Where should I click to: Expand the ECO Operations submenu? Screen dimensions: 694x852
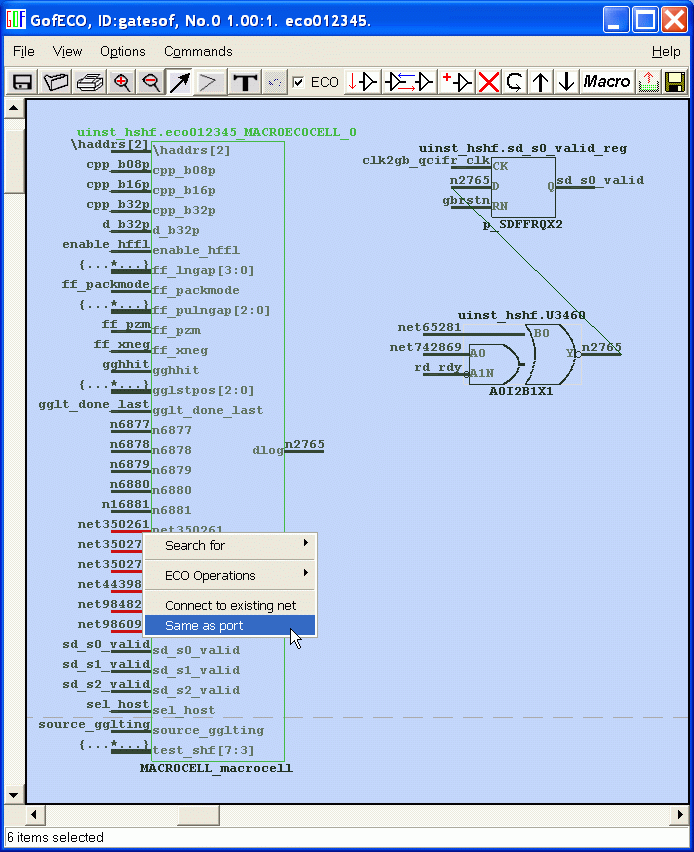(x=230, y=575)
